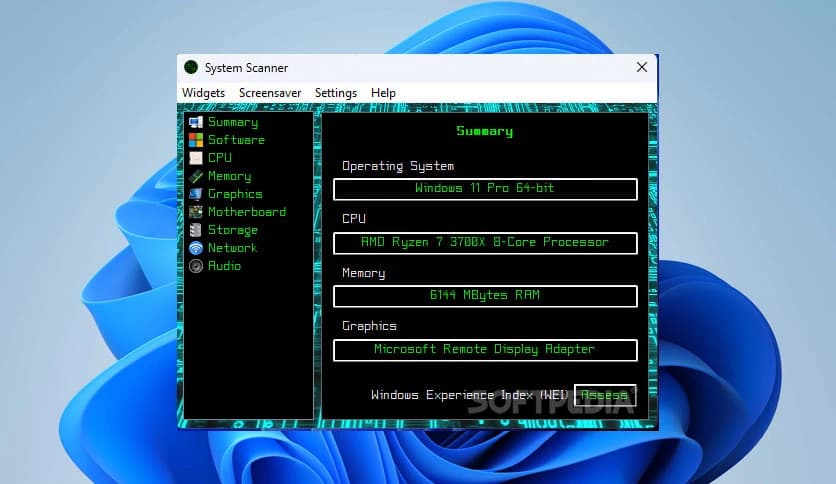
Task: Click the Motherboard icon
Action: [196, 212]
